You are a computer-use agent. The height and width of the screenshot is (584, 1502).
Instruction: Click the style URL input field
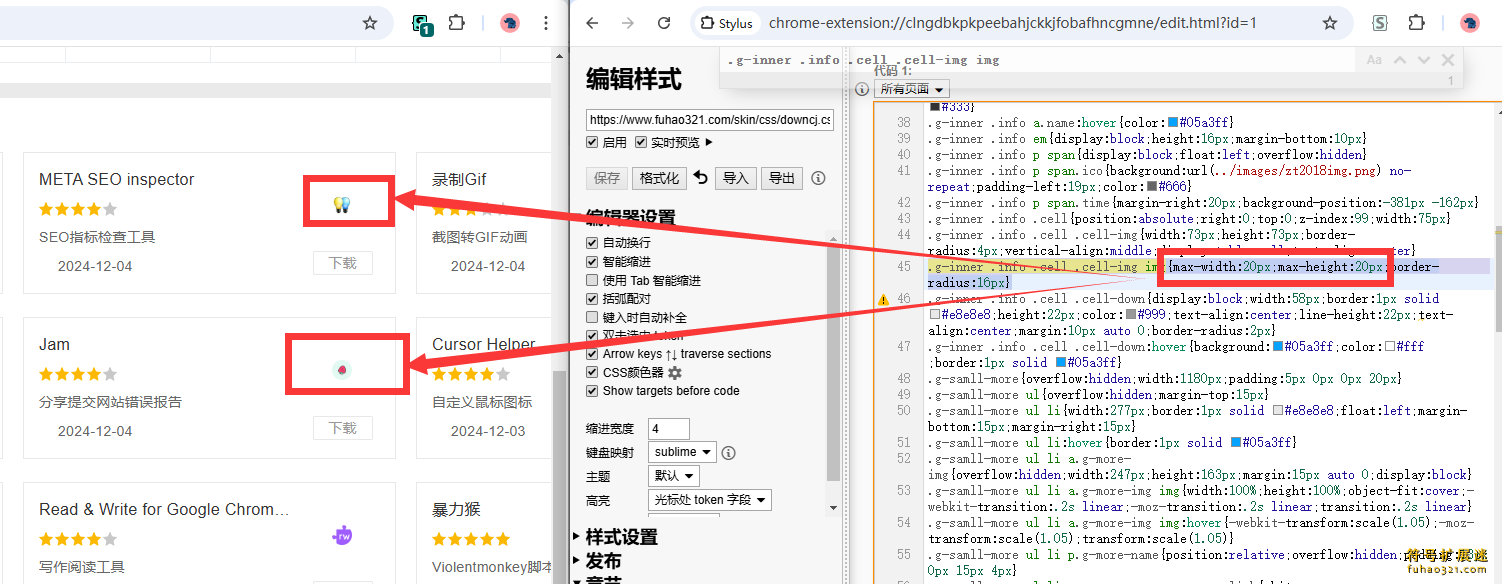click(710, 120)
